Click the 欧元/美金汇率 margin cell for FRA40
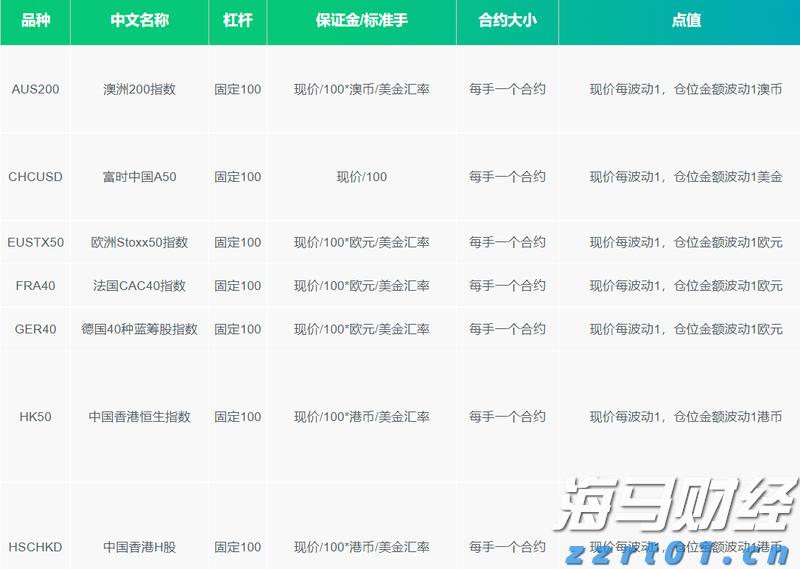This screenshot has height=569, width=800. 362,286
